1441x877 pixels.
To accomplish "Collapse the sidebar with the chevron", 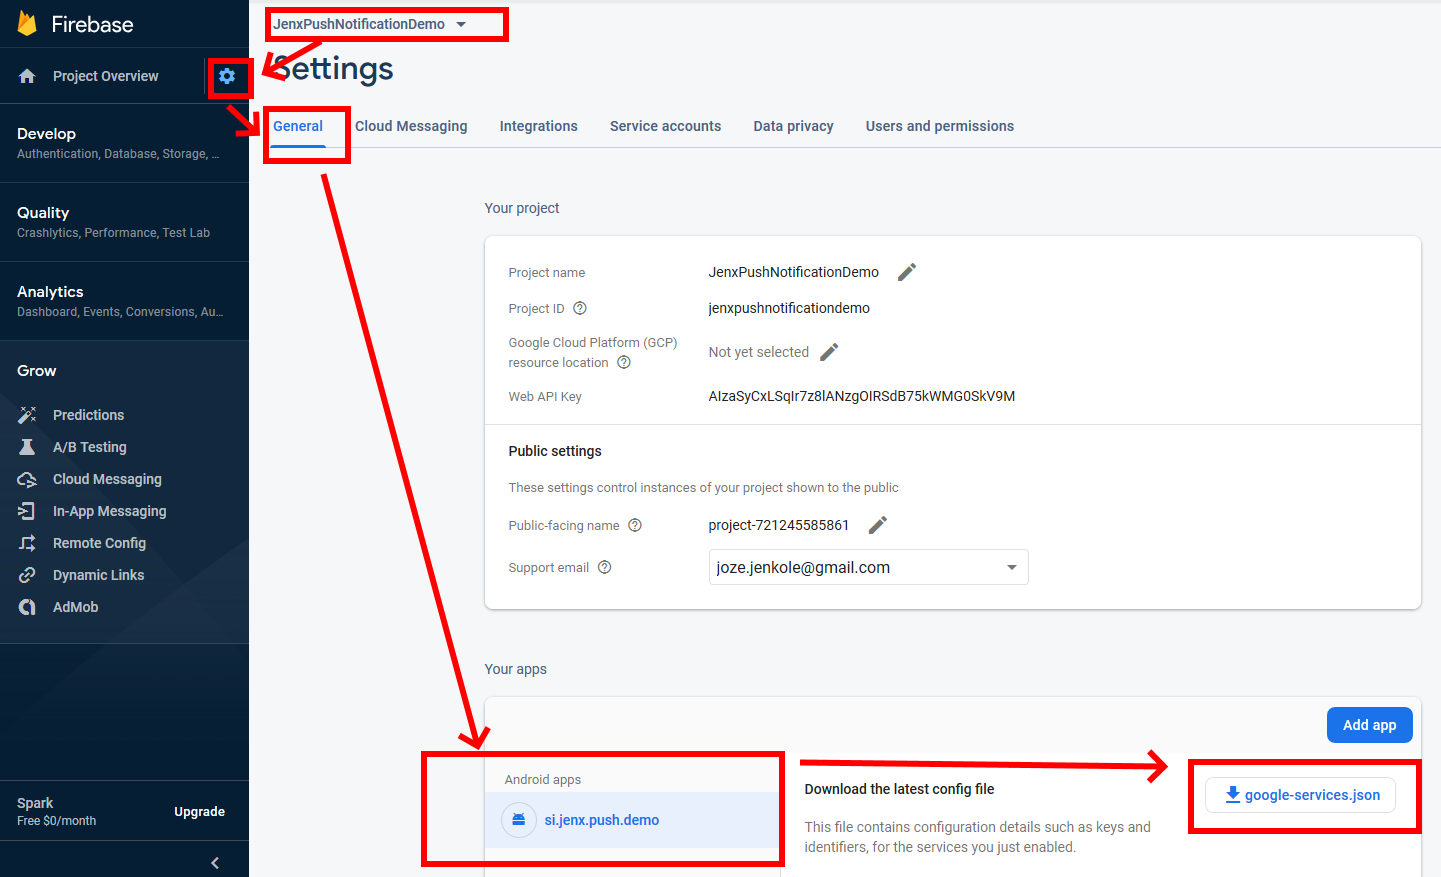I will tap(213, 861).
